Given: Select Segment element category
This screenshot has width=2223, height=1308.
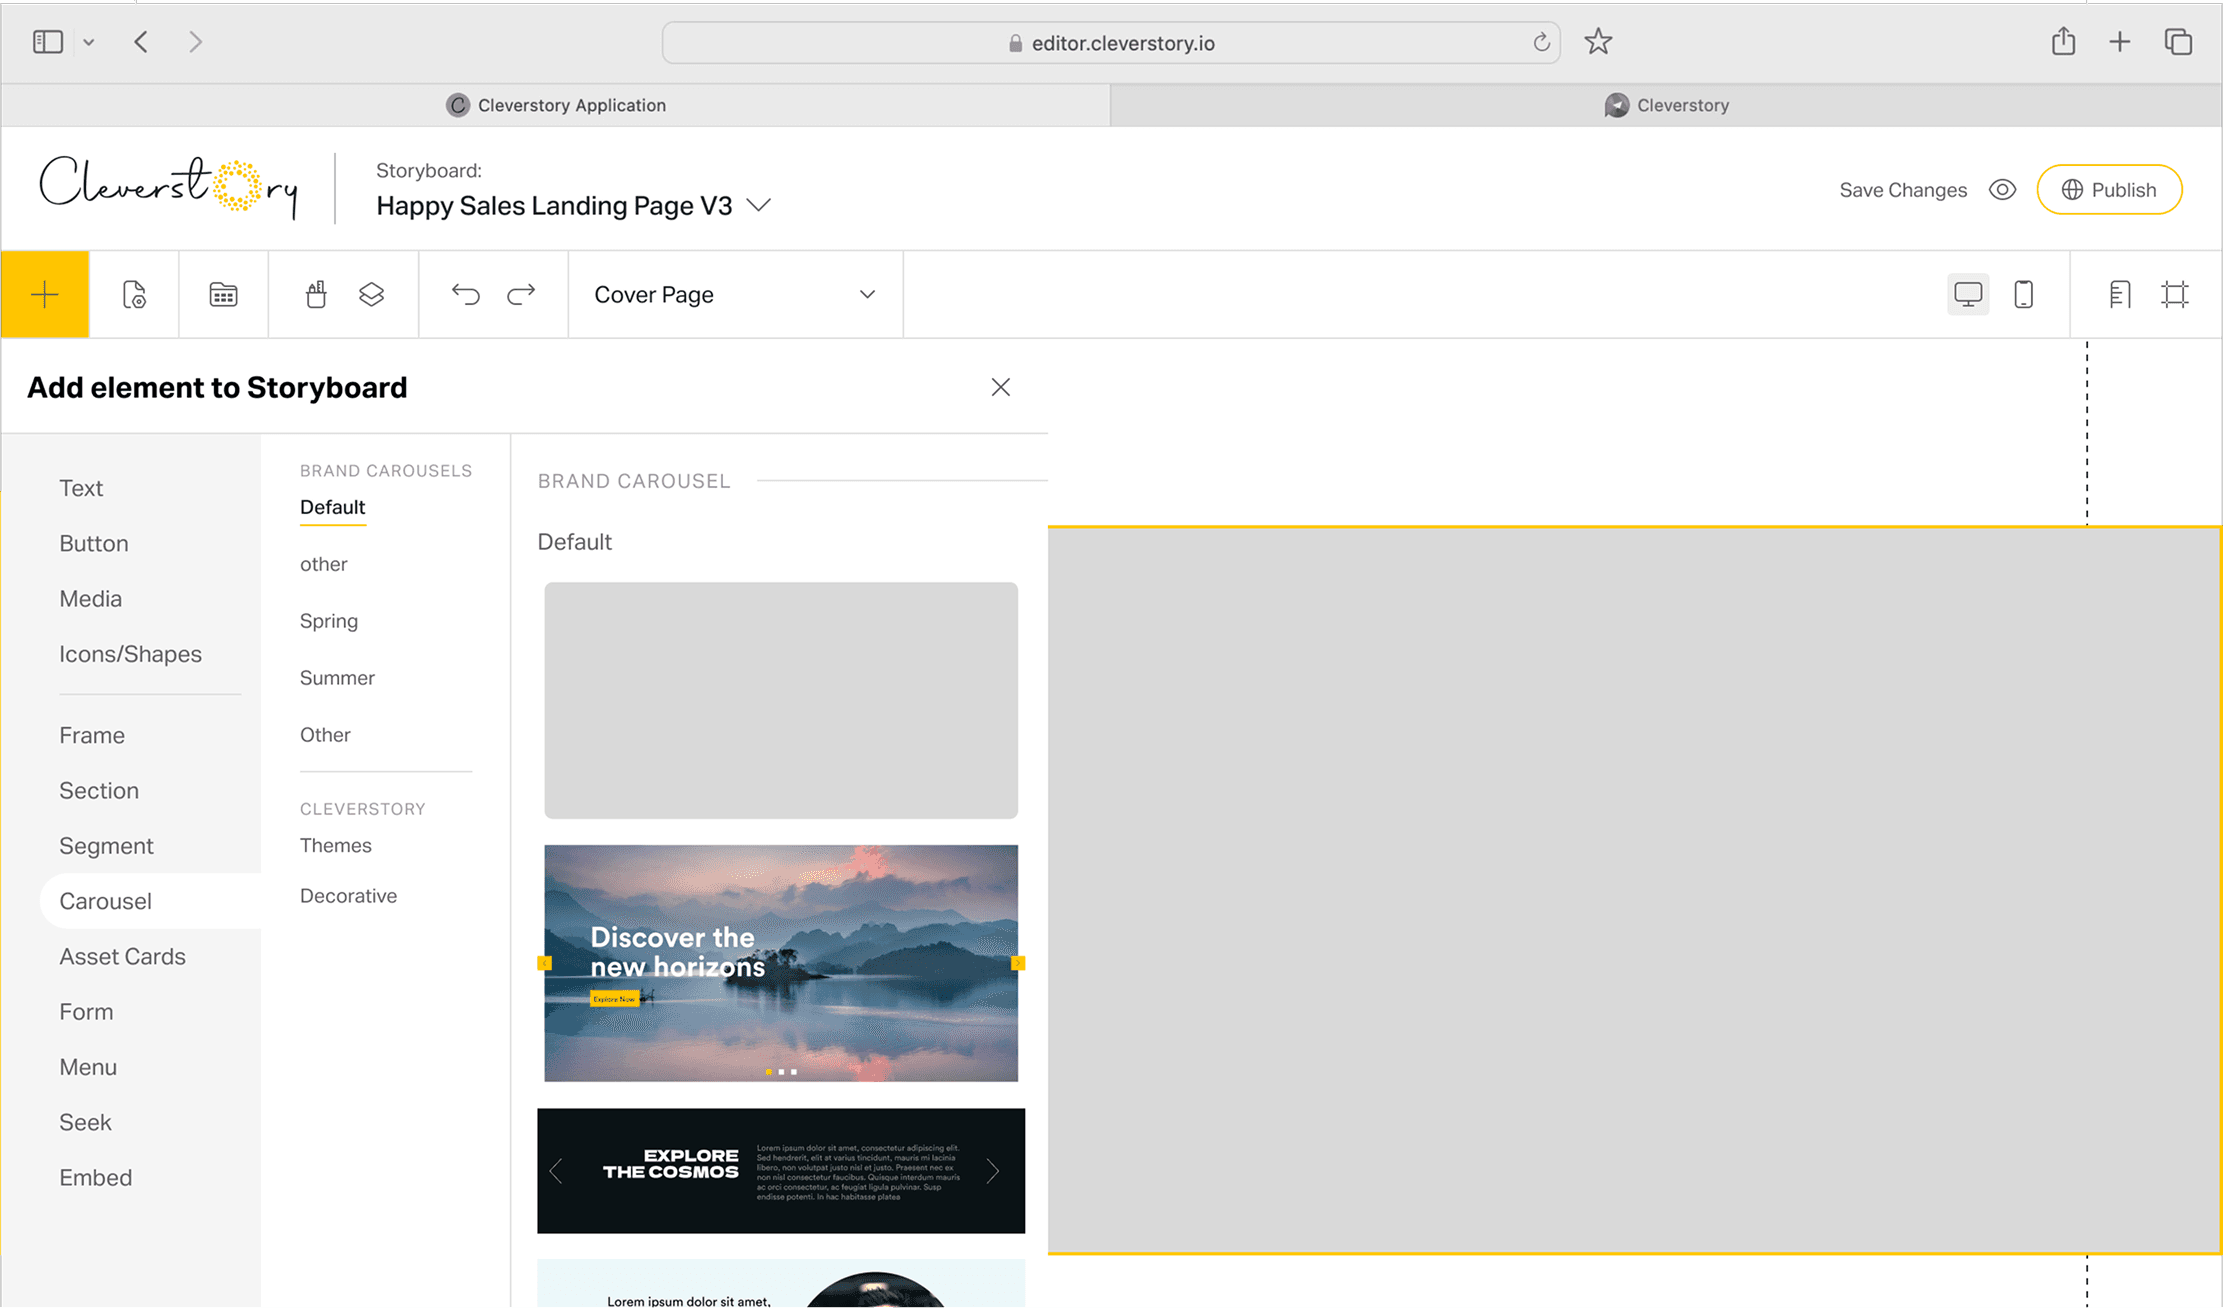Looking at the screenshot, I should (106, 846).
